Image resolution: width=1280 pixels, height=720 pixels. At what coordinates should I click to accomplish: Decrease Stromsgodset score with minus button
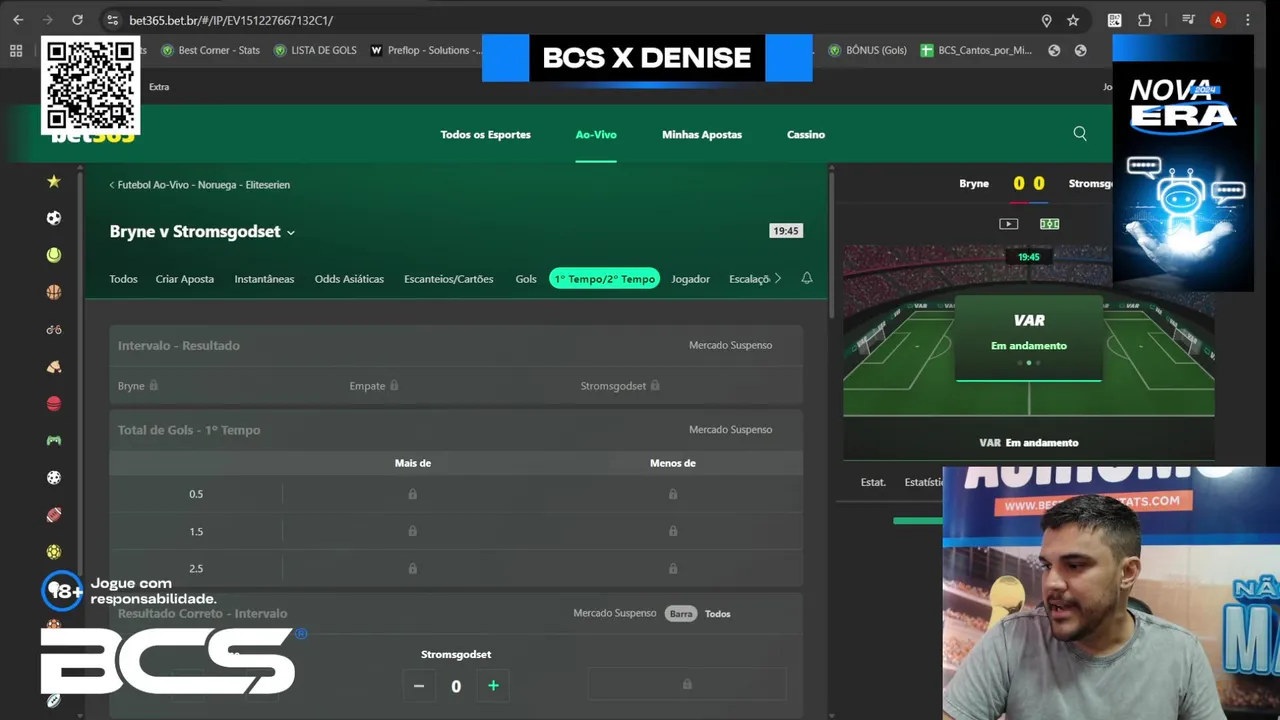419,685
